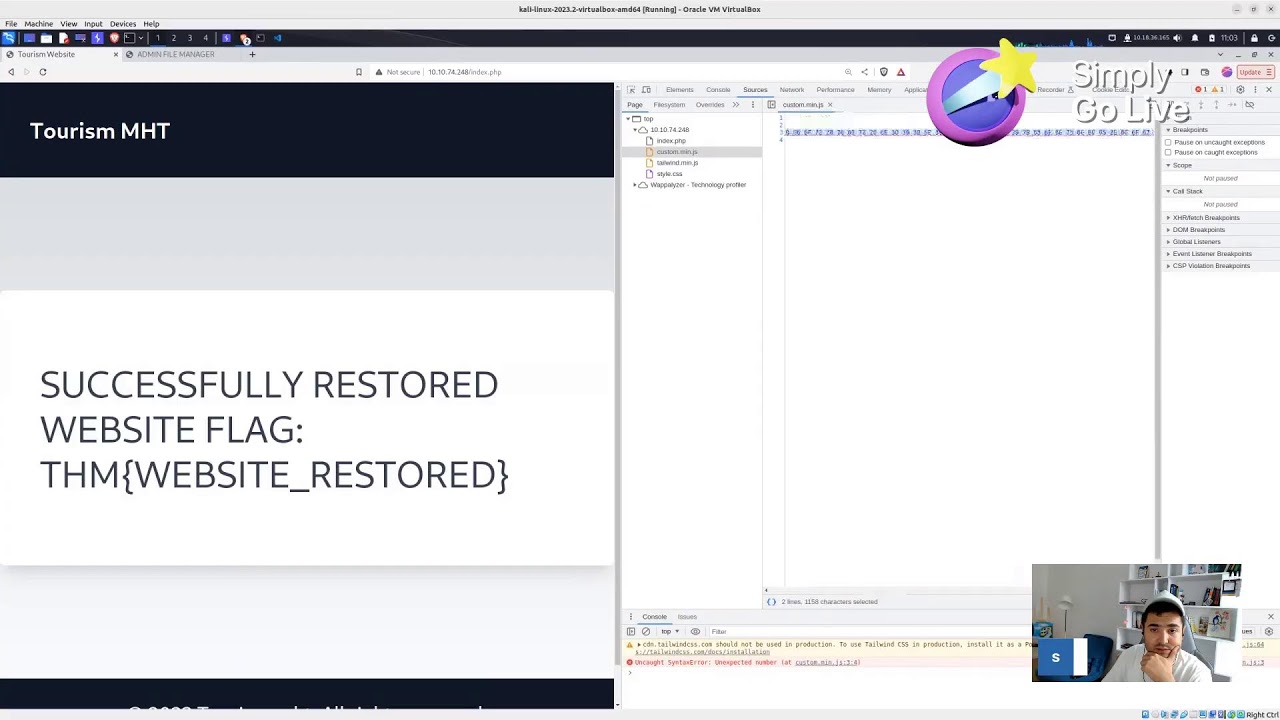
Task: Open the navigator pane three-dot menu
Action: [x=752, y=105]
